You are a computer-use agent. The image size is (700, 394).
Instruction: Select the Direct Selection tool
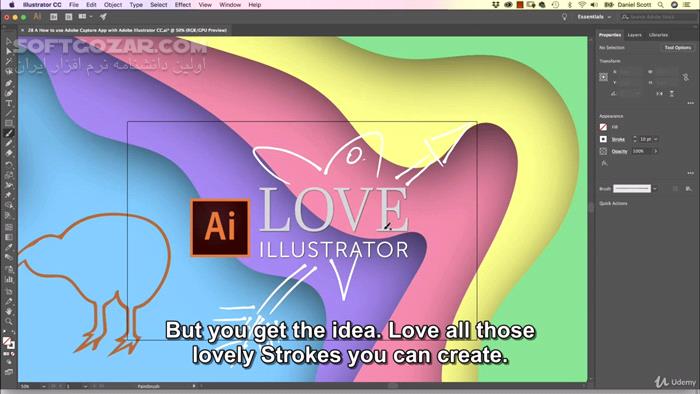9,51
